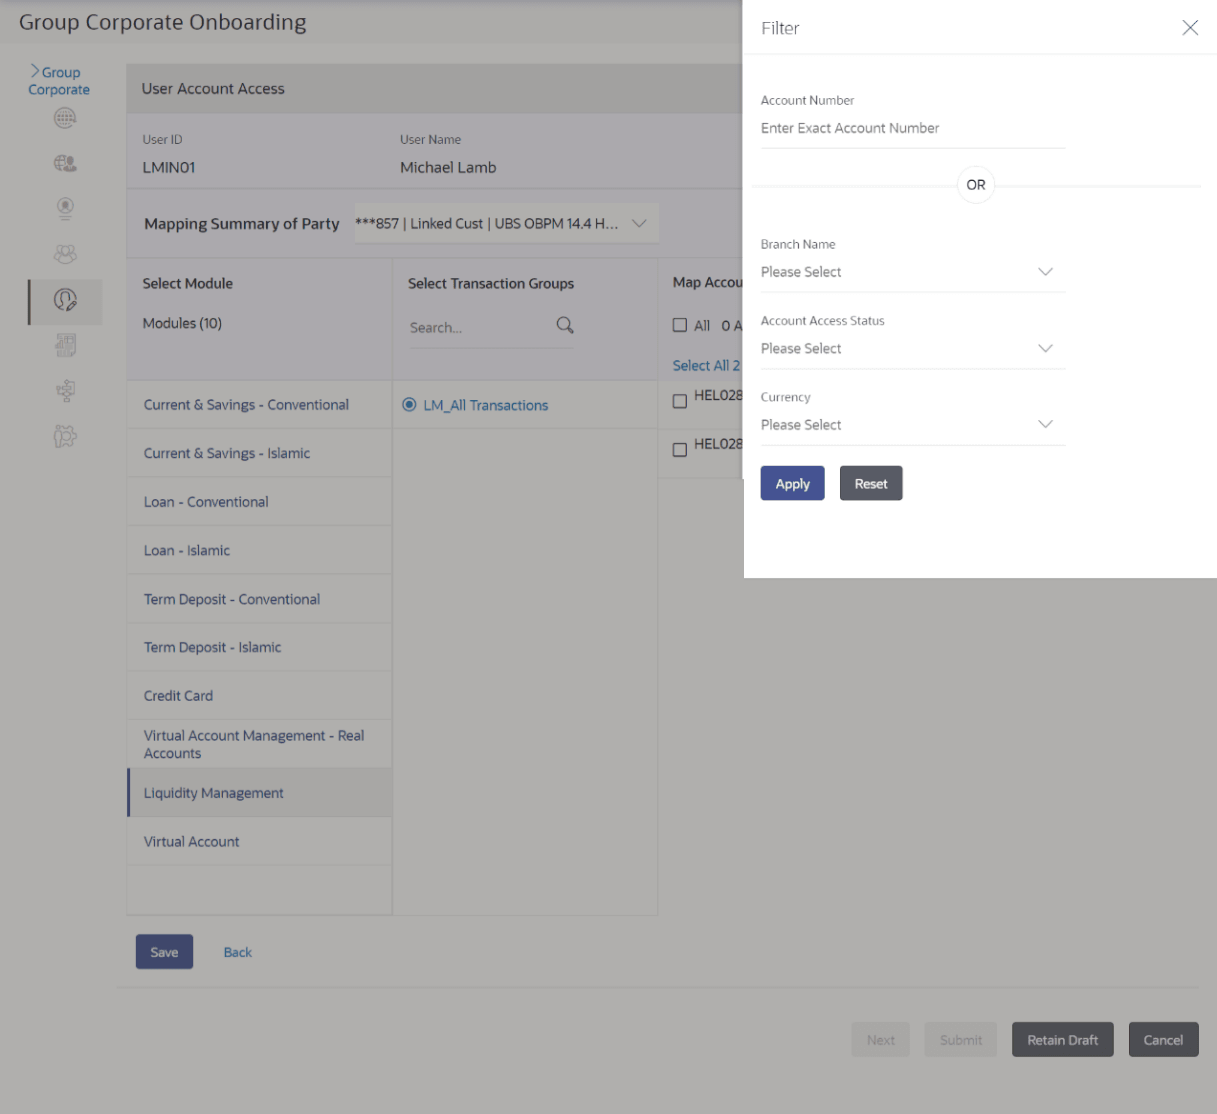Click the workflow flowchart sidebar icon

pyautogui.click(x=65, y=391)
